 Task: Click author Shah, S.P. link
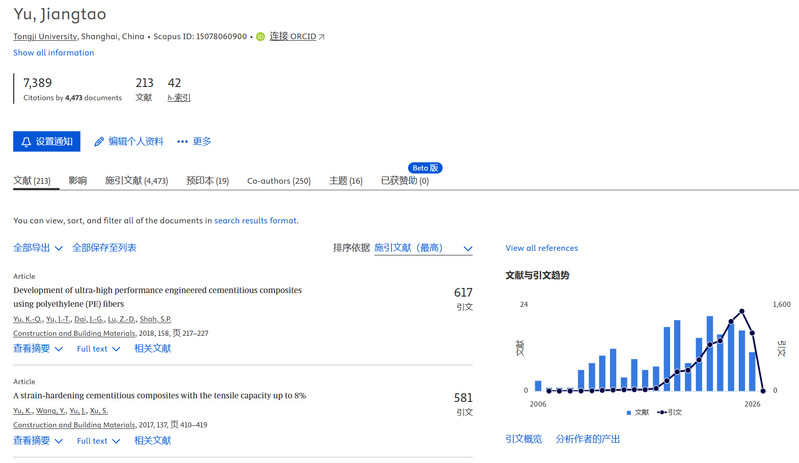[x=155, y=319]
